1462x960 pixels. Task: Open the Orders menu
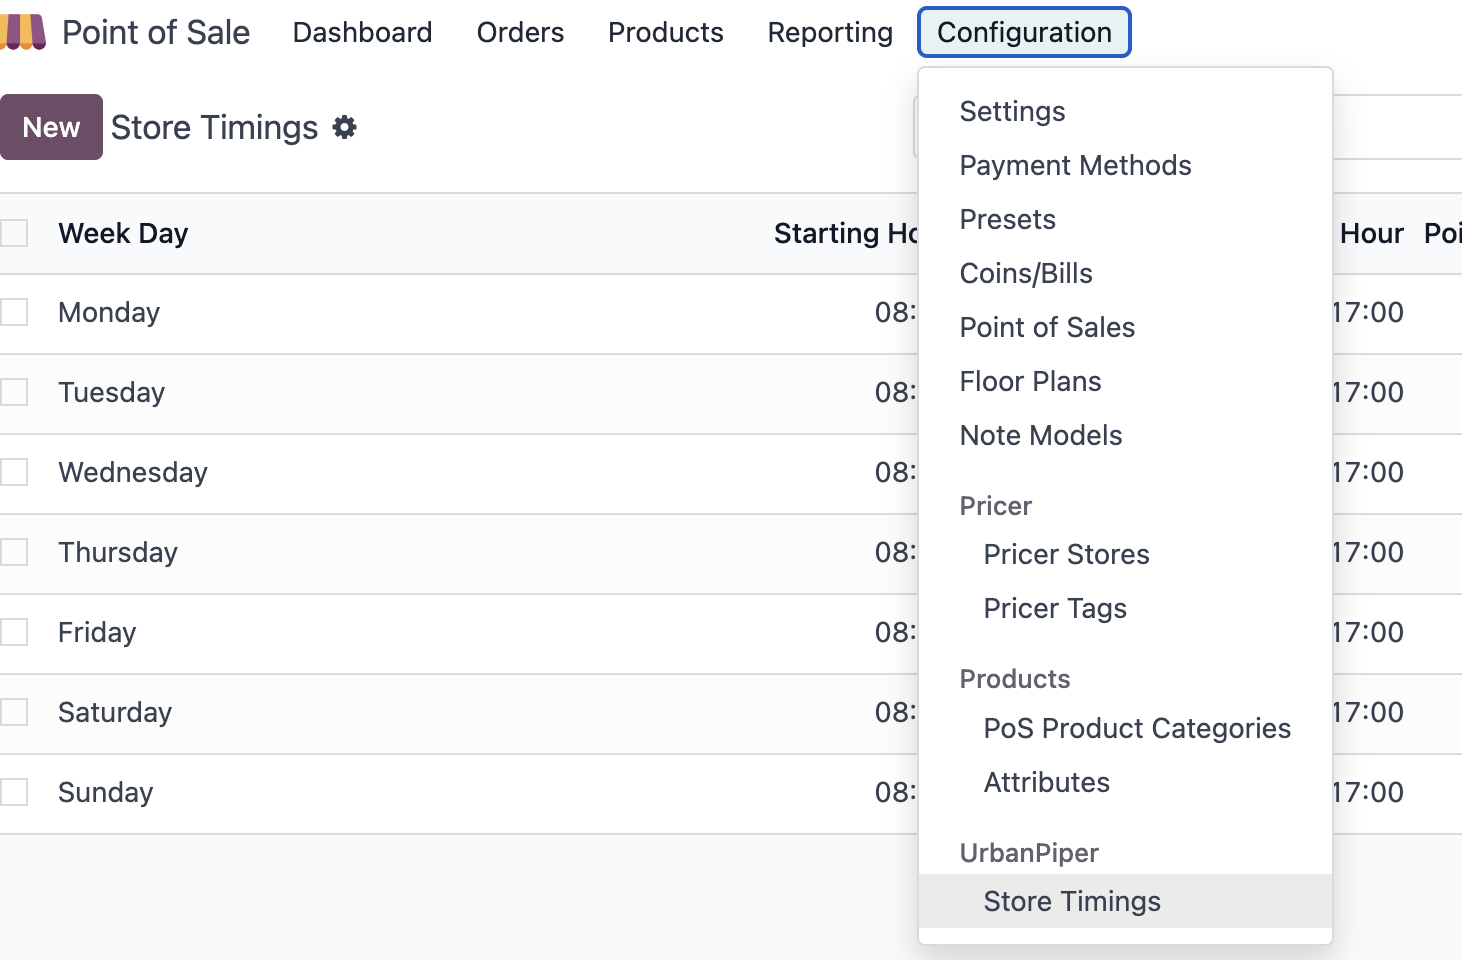[520, 32]
